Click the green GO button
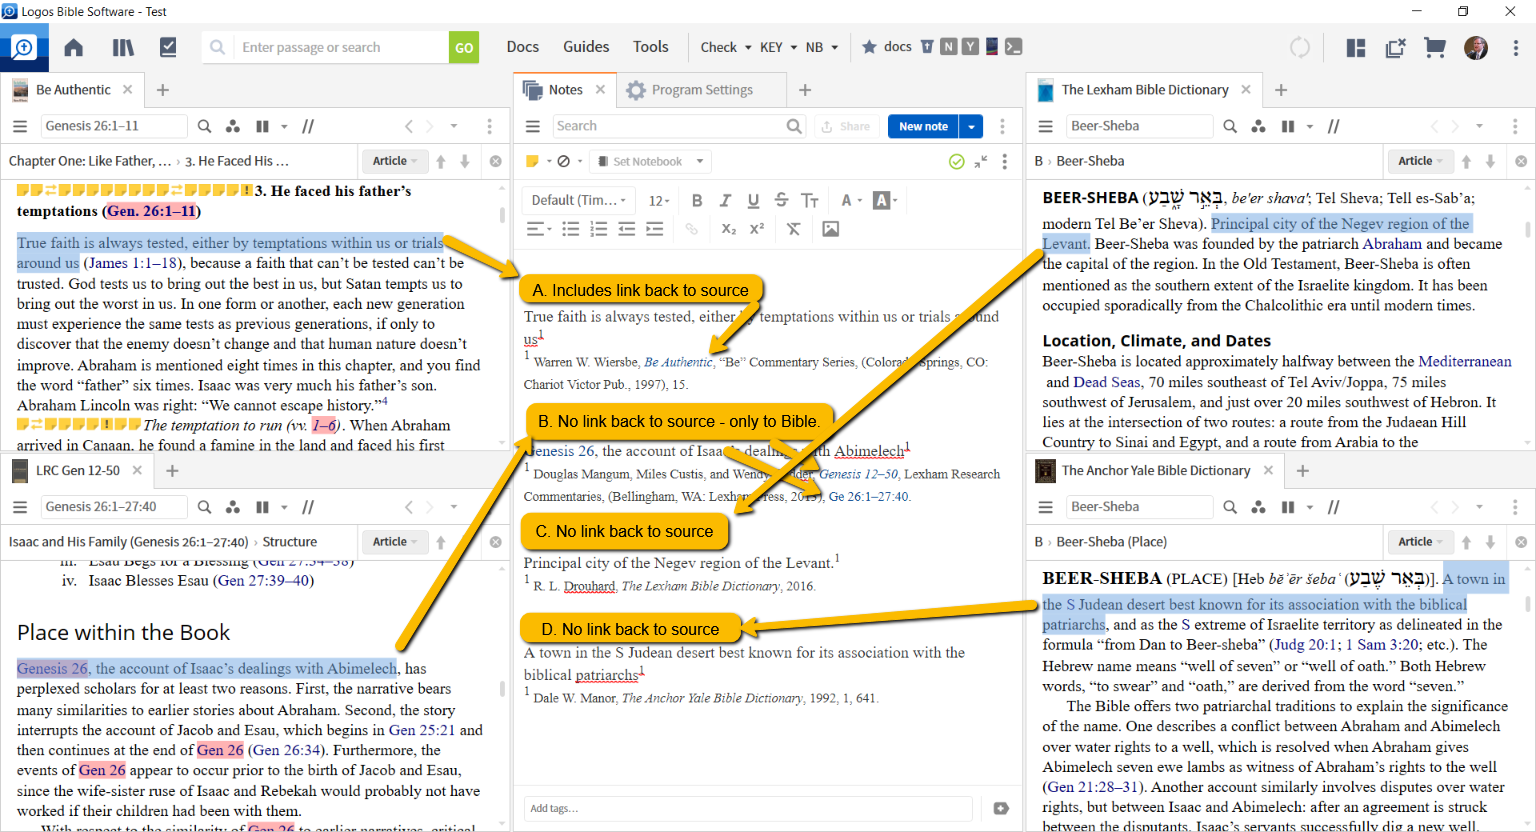 click(x=464, y=47)
